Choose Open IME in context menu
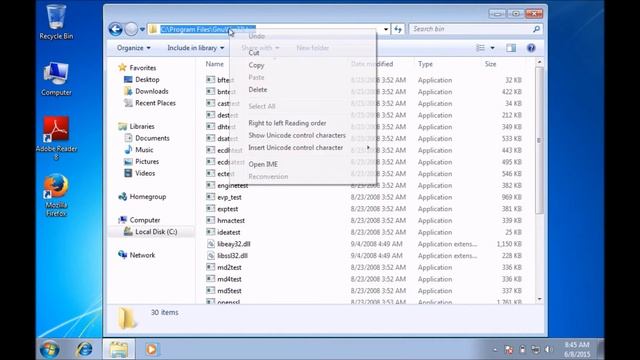 click(263, 164)
